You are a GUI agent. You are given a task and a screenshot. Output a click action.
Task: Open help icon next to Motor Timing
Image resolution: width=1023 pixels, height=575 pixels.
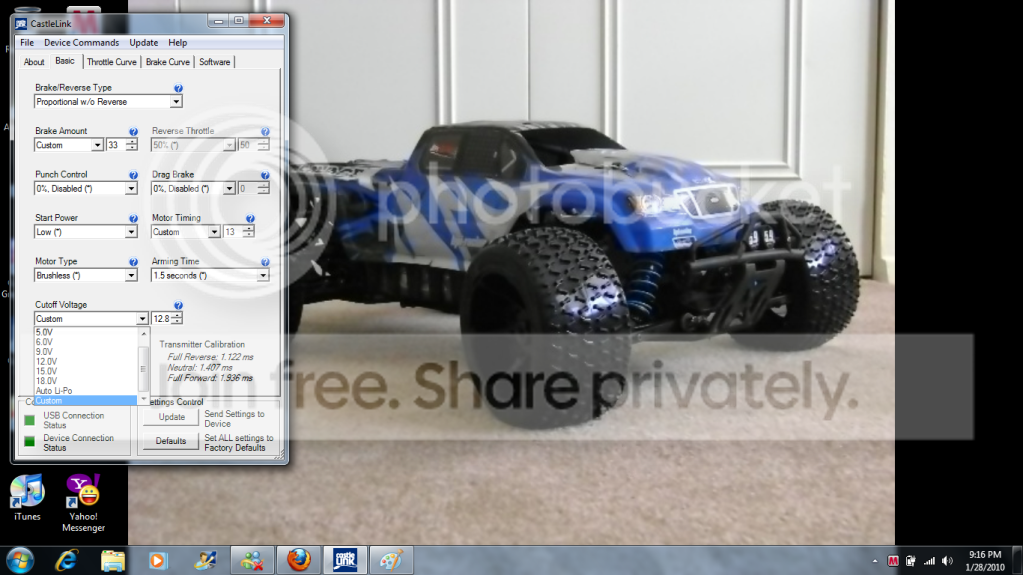click(x=250, y=219)
